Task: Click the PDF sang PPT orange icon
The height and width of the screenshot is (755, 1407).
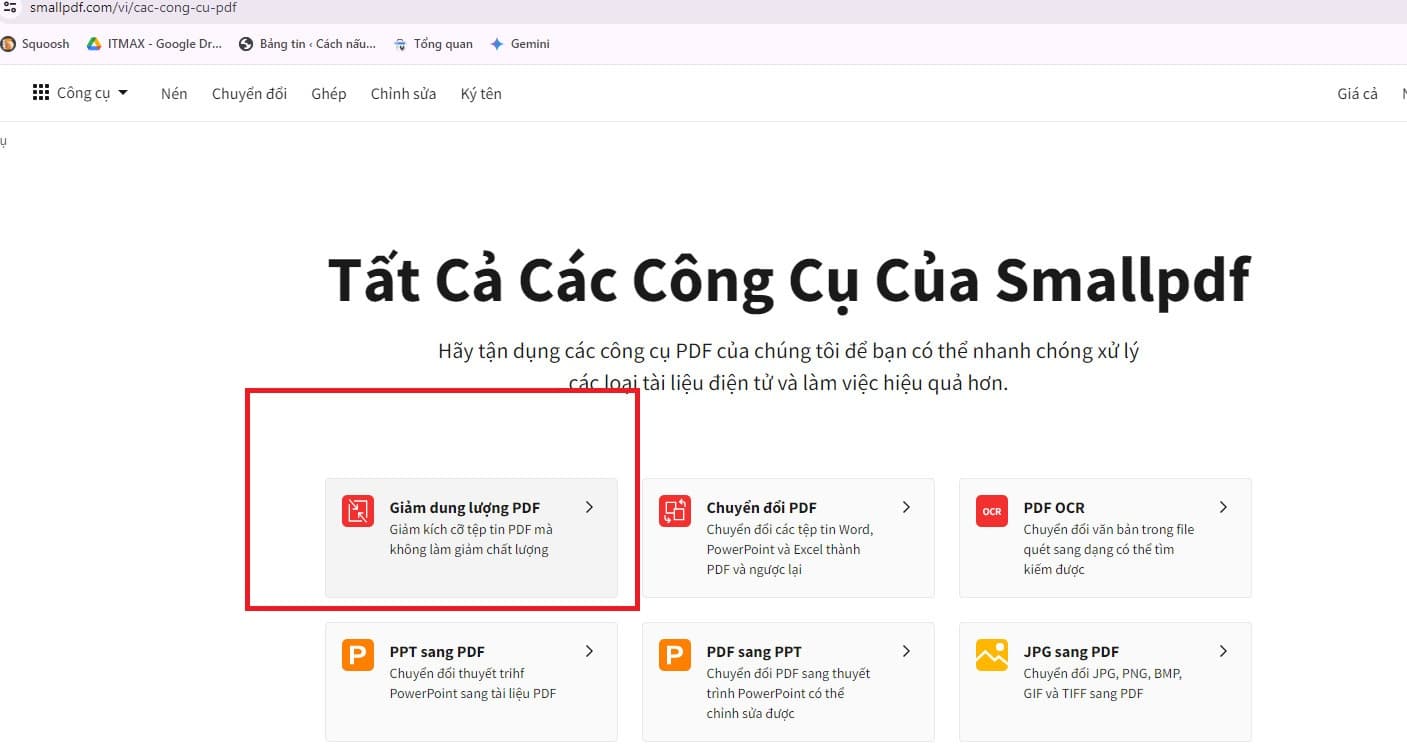Action: (x=675, y=655)
